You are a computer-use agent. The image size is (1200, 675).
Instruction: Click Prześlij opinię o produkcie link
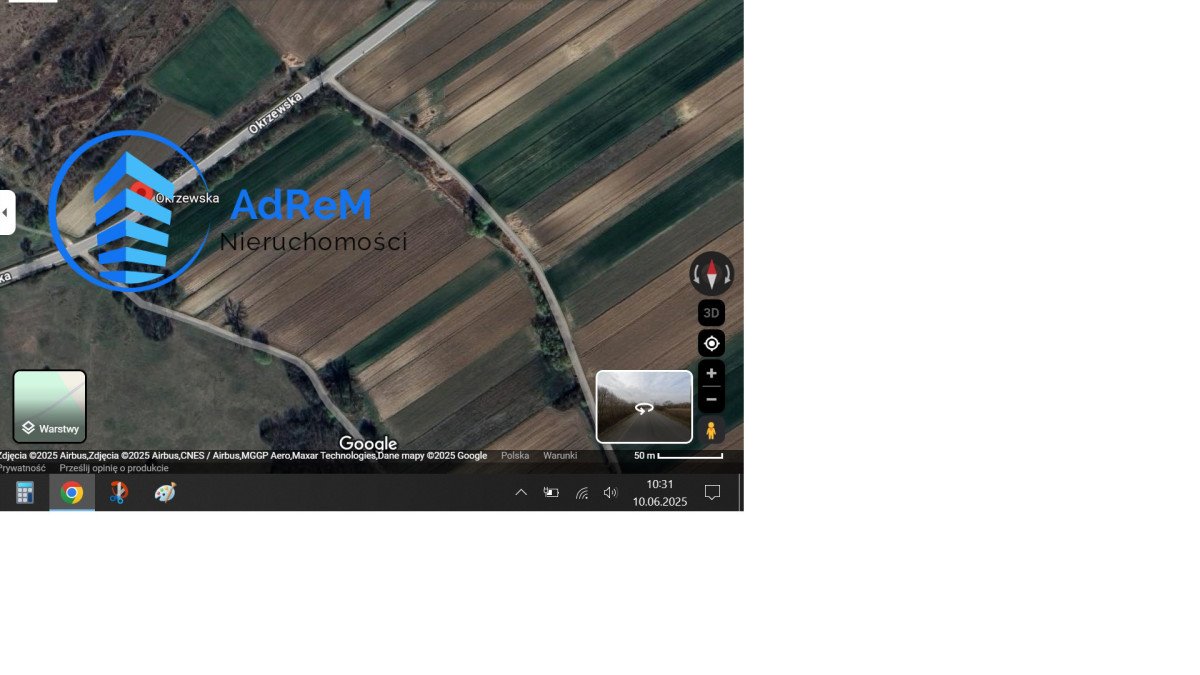(x=114, y=468)
